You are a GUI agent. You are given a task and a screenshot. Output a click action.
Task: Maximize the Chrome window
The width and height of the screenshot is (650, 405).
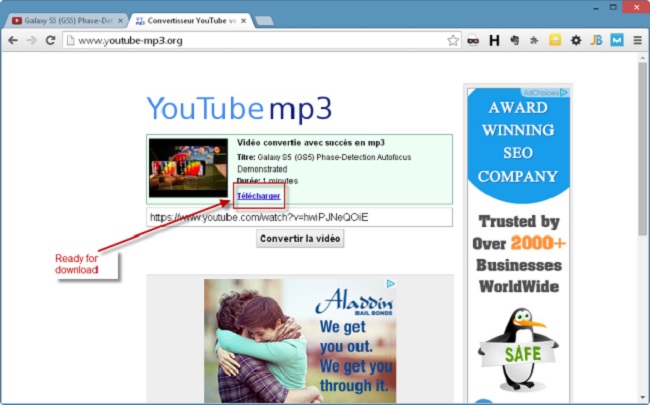coord(613,7)
